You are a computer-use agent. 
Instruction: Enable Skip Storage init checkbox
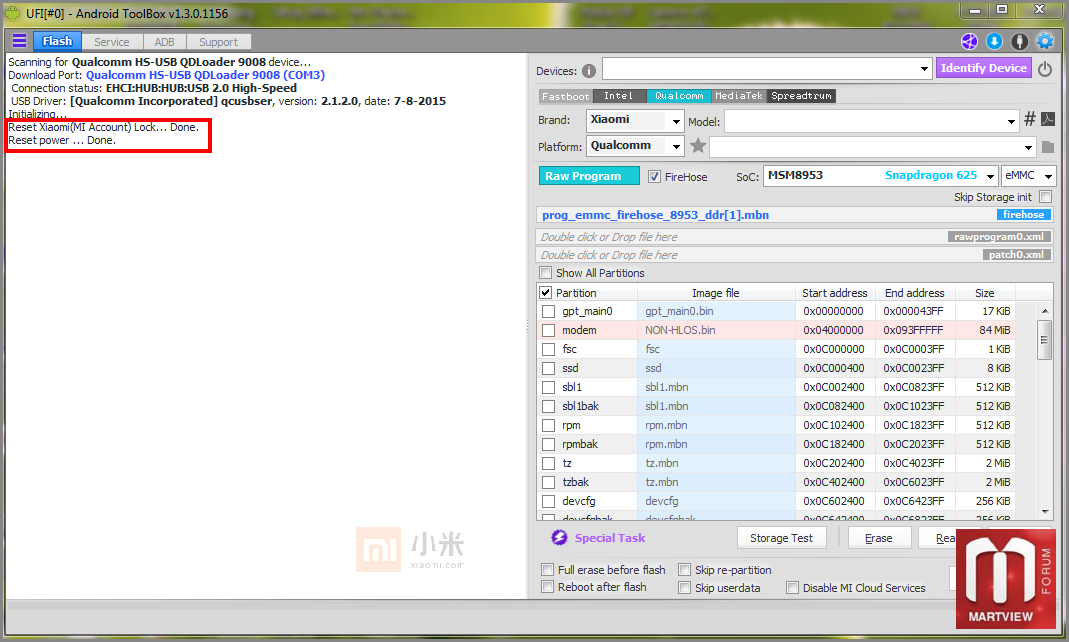[1045, 197]
